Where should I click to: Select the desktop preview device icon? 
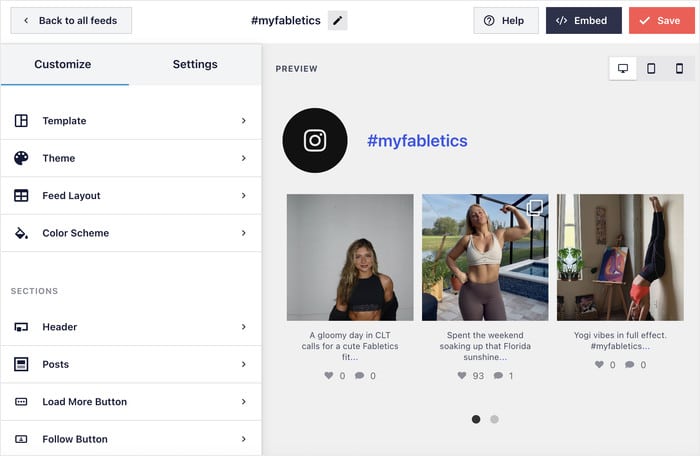pos(623,68)
